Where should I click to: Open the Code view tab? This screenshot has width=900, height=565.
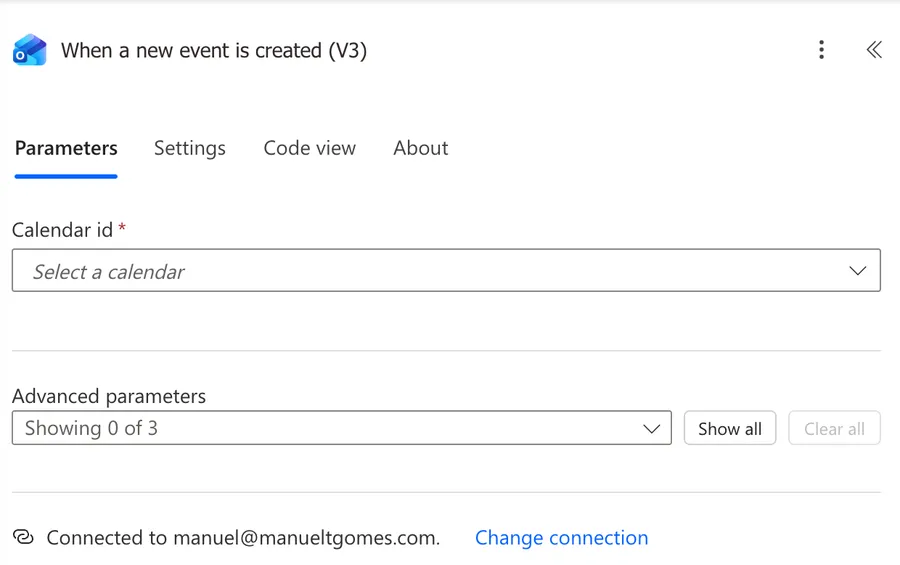(x=309, y=148)
